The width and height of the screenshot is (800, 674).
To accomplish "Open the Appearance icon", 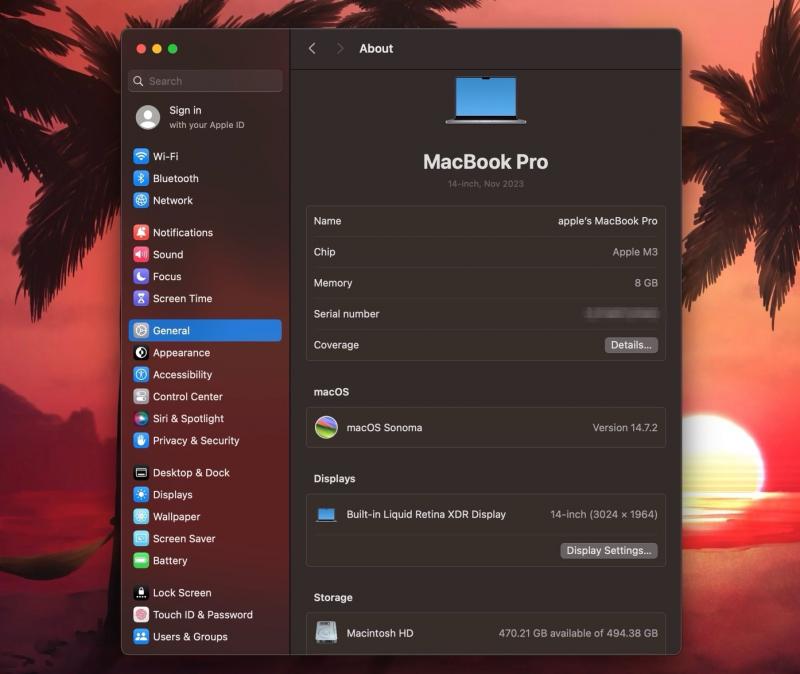I will click(x=141, y=352).
